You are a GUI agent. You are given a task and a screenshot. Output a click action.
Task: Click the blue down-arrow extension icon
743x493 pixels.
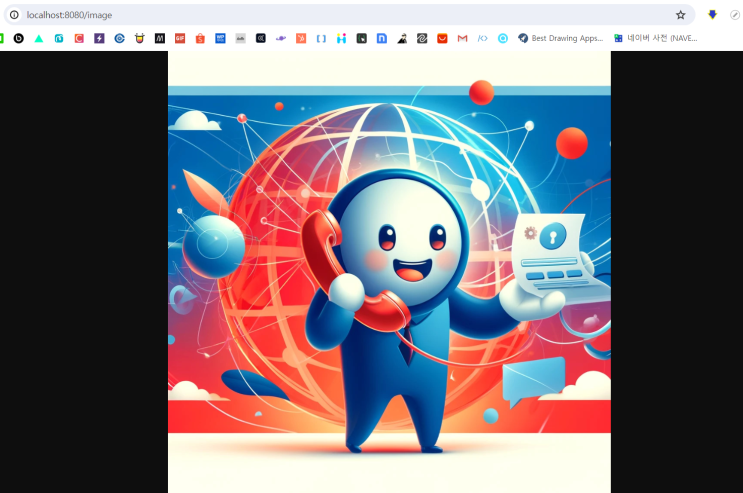(x=712, y=15)
